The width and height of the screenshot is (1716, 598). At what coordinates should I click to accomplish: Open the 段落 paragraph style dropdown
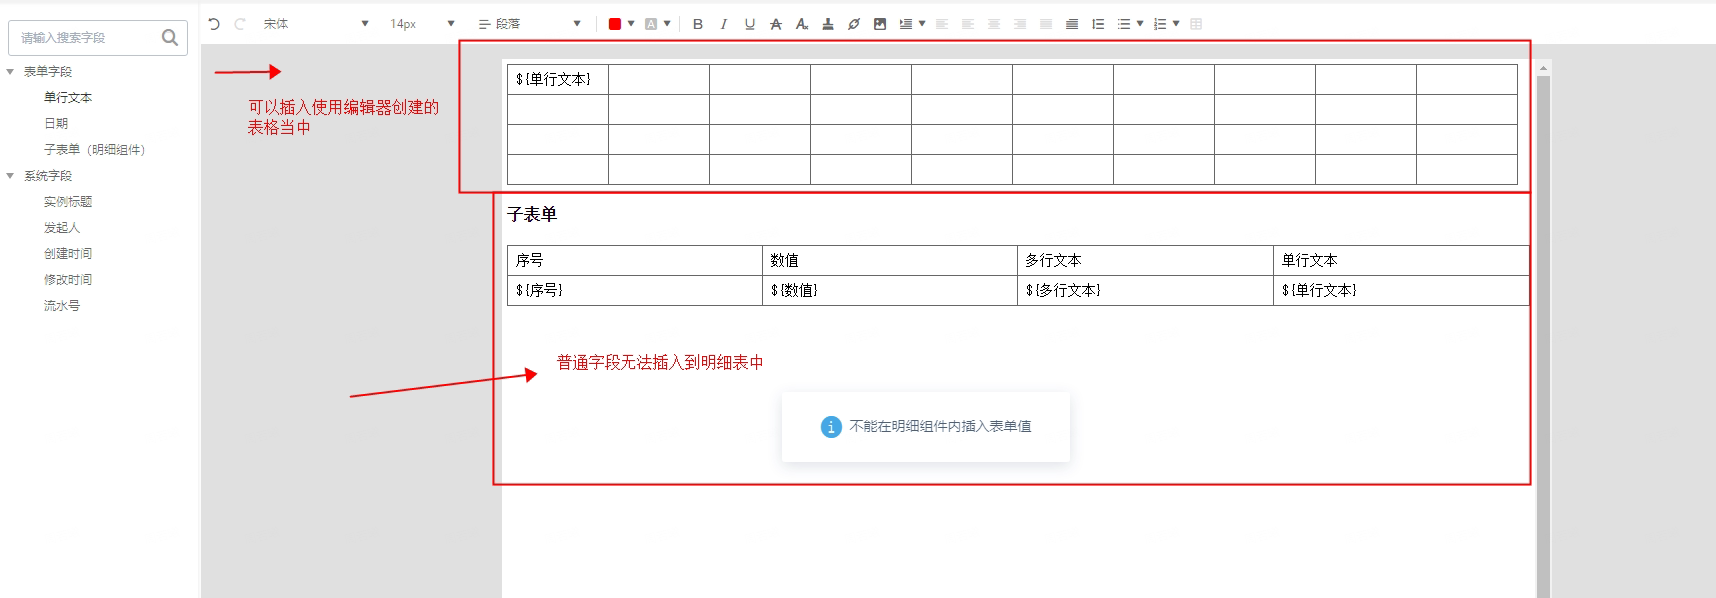529,24
